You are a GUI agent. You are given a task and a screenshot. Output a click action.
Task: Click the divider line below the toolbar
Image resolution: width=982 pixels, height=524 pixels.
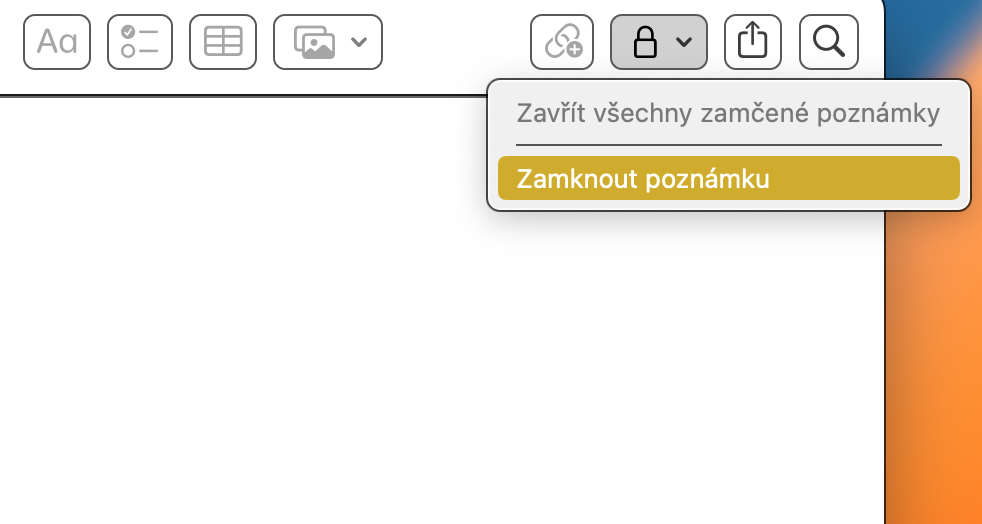(240, 96)
